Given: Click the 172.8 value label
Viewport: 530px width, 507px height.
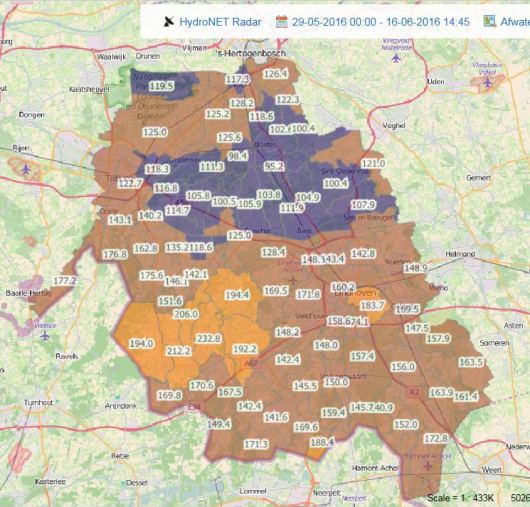Looking at the screenshot, I should 436,439.
